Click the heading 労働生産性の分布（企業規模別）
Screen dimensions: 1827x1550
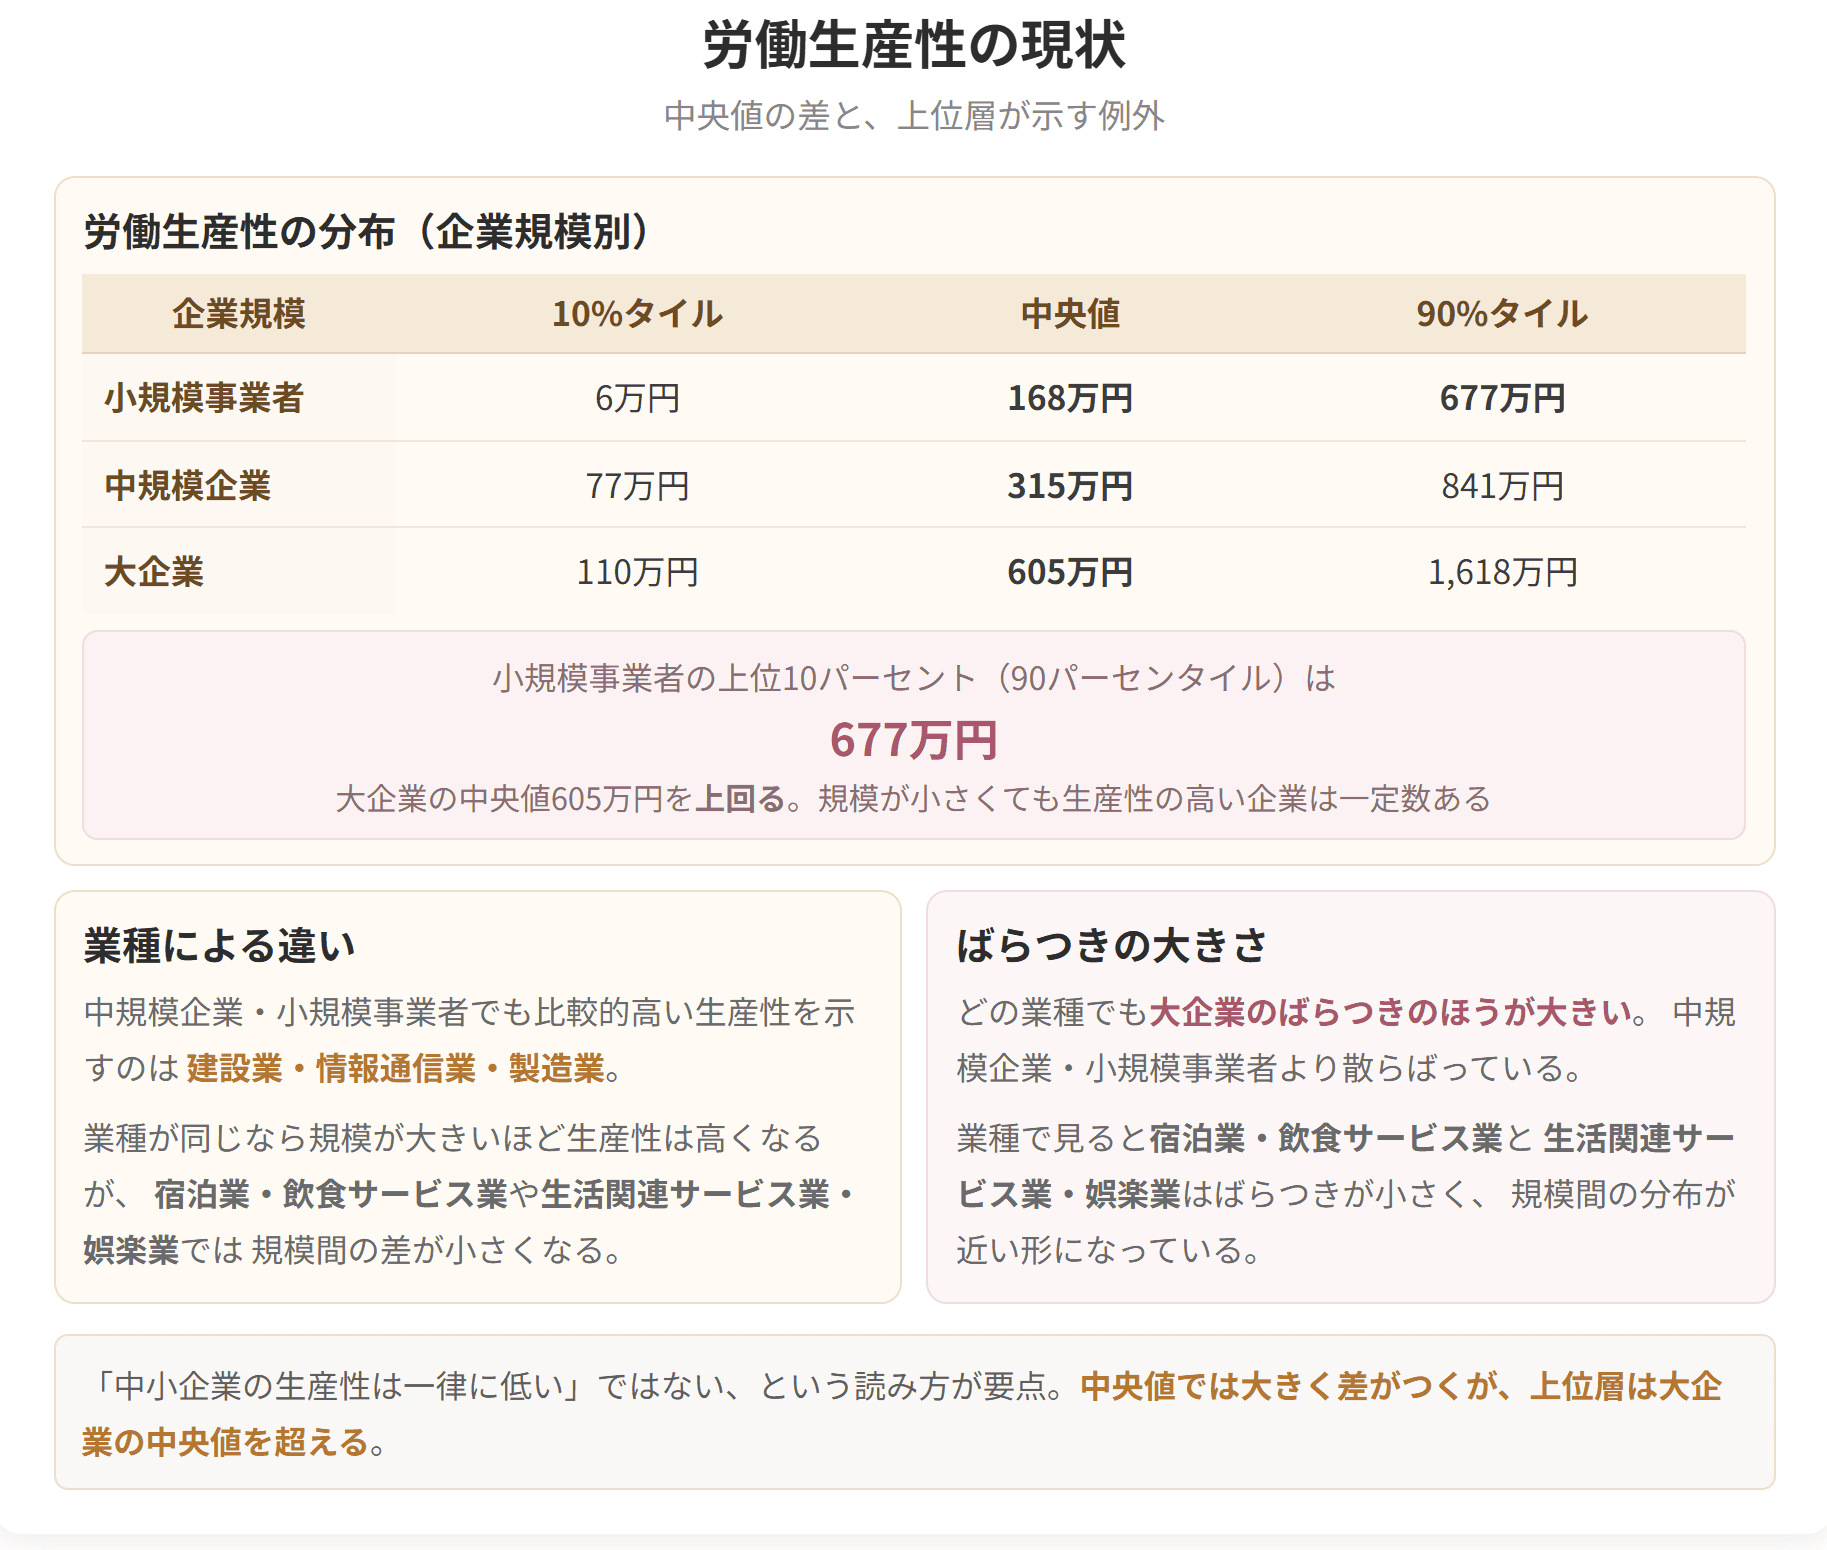(x=367, y=232)
